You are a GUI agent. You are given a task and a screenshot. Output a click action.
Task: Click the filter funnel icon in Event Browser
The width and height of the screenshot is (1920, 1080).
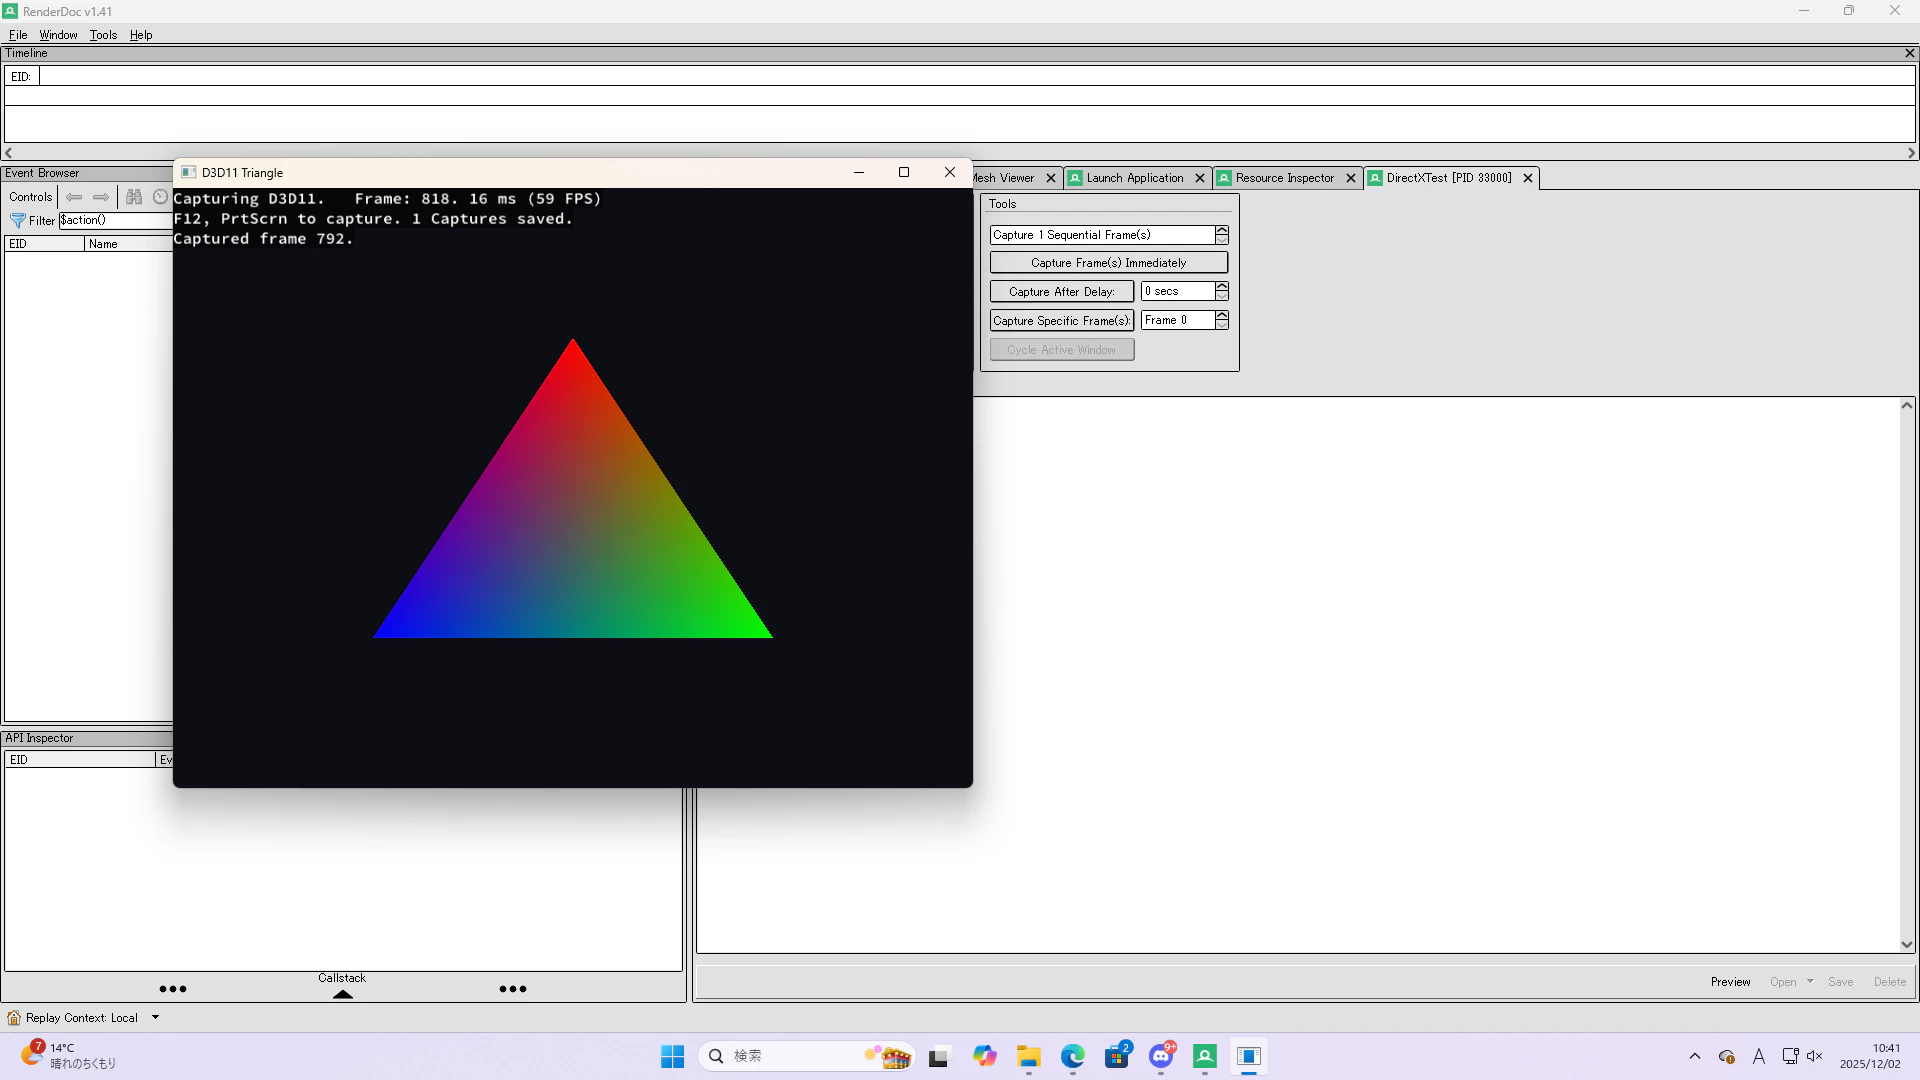(17, 221)
